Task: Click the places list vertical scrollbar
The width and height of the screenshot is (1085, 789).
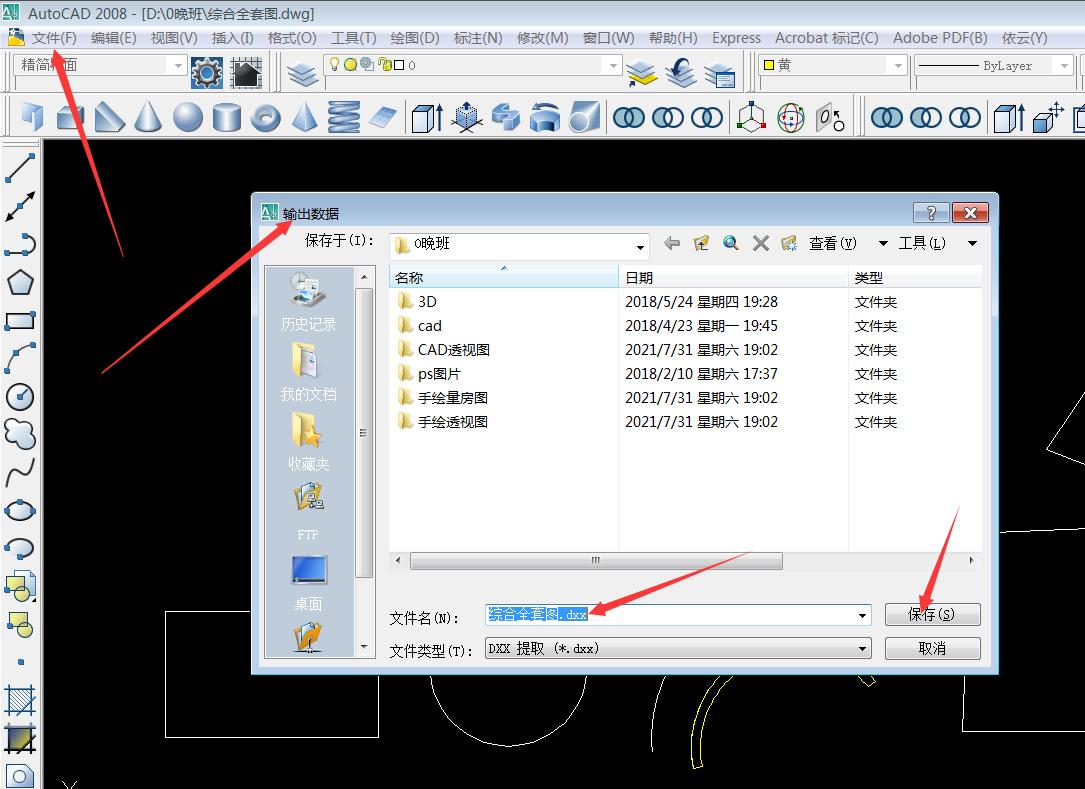Action: 364,433
